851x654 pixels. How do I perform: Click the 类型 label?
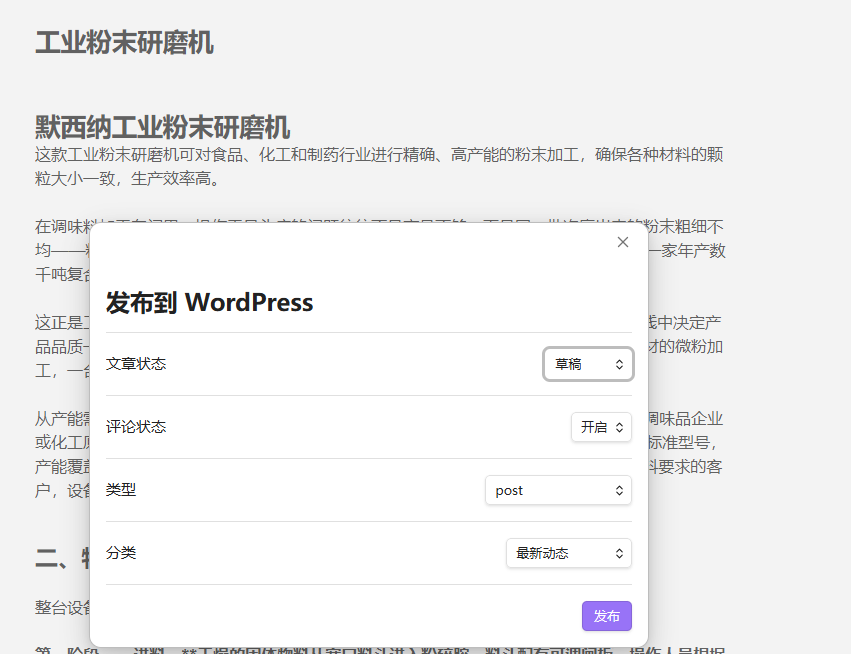pyautogui.click(x=120, y=490)
